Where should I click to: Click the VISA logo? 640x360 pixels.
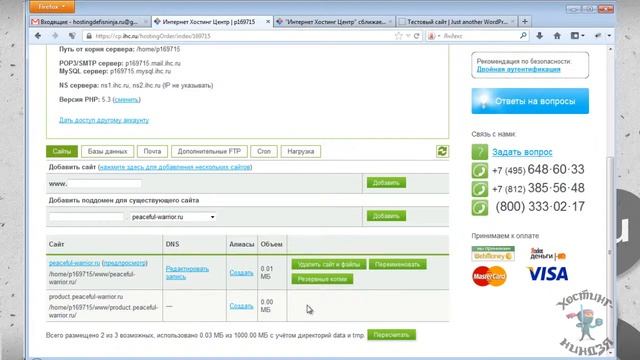547,273
